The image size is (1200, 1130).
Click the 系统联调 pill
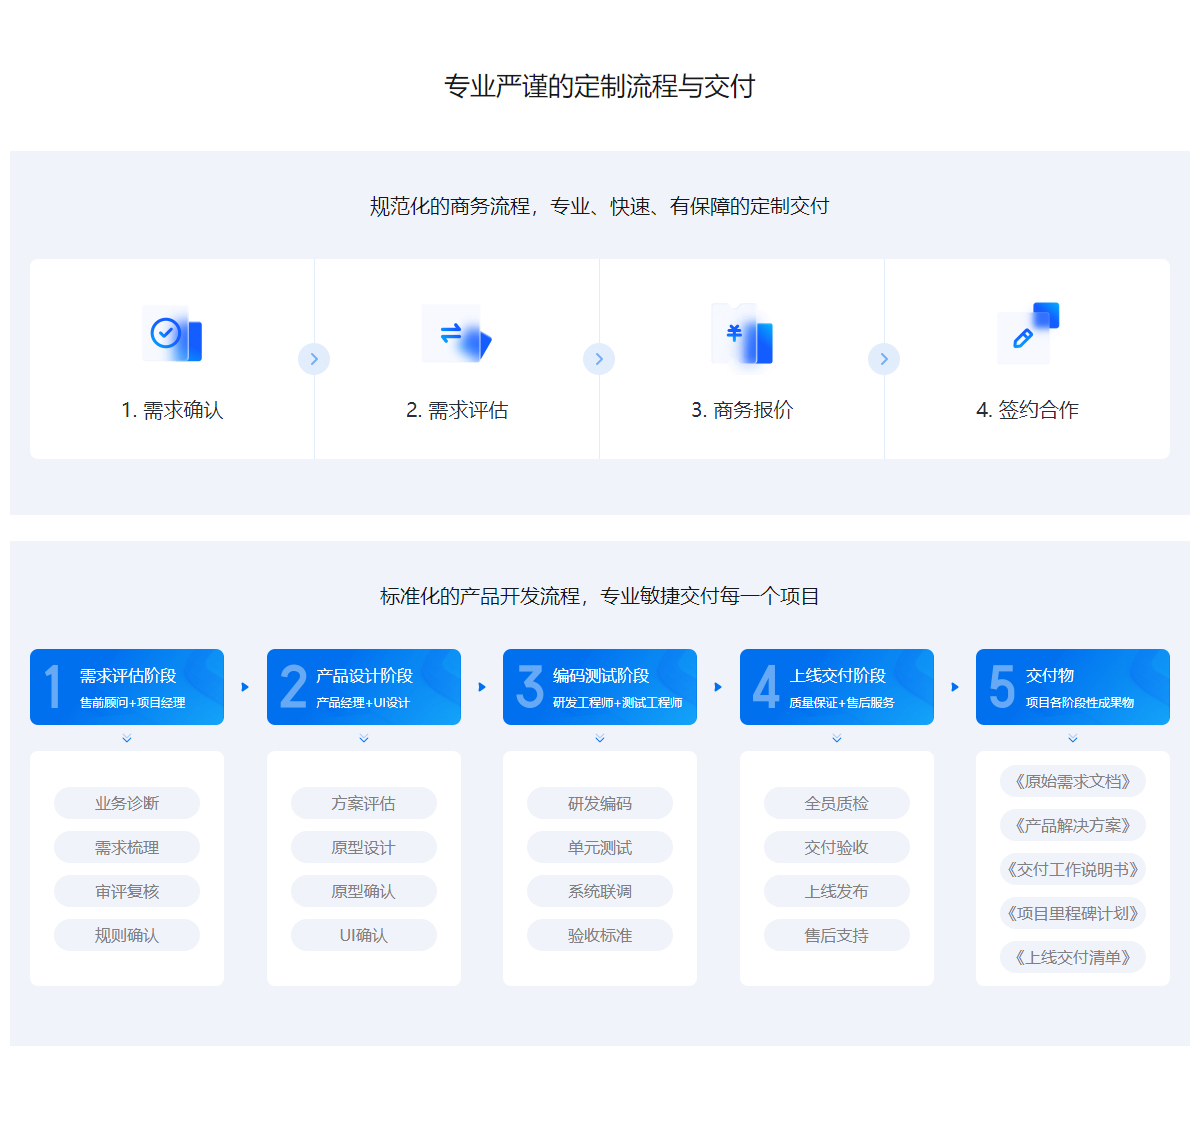coord(600,891)
